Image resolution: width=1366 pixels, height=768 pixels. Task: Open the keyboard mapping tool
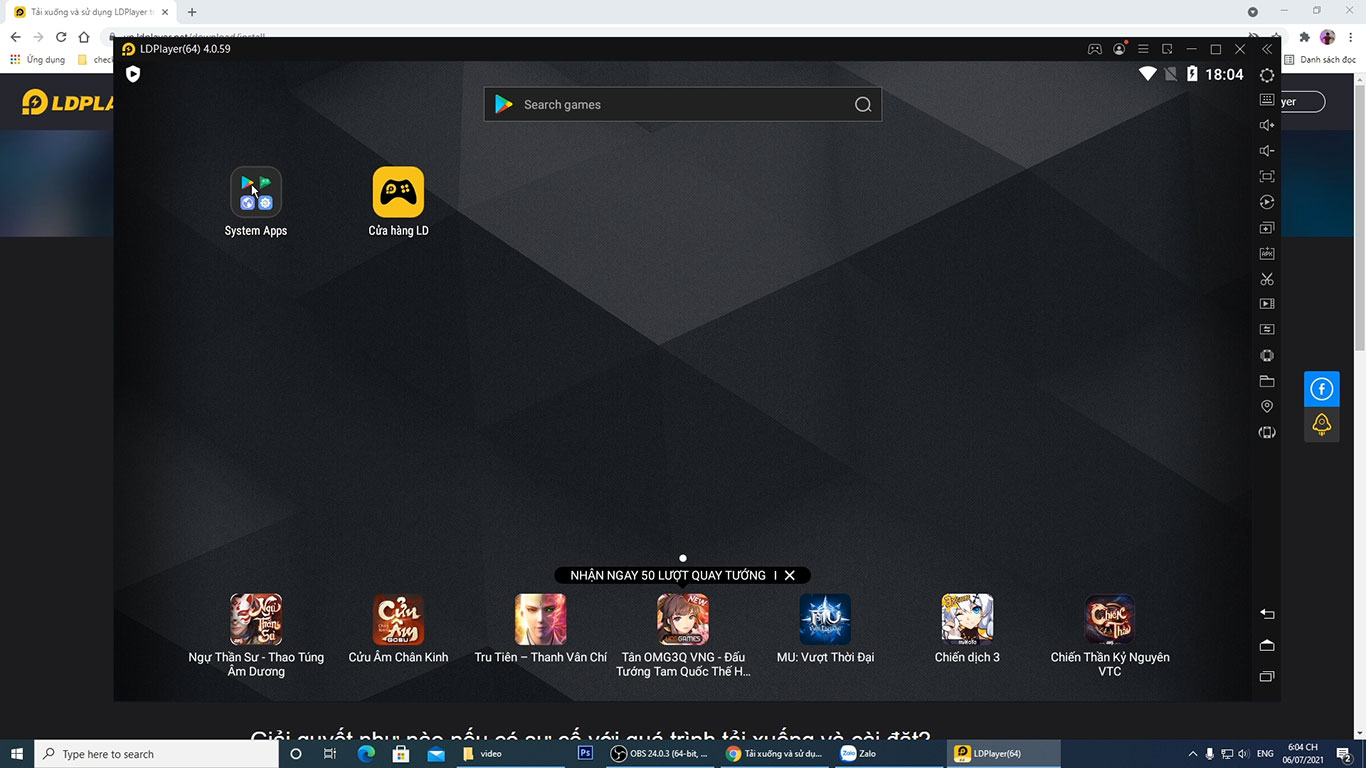1267,100
